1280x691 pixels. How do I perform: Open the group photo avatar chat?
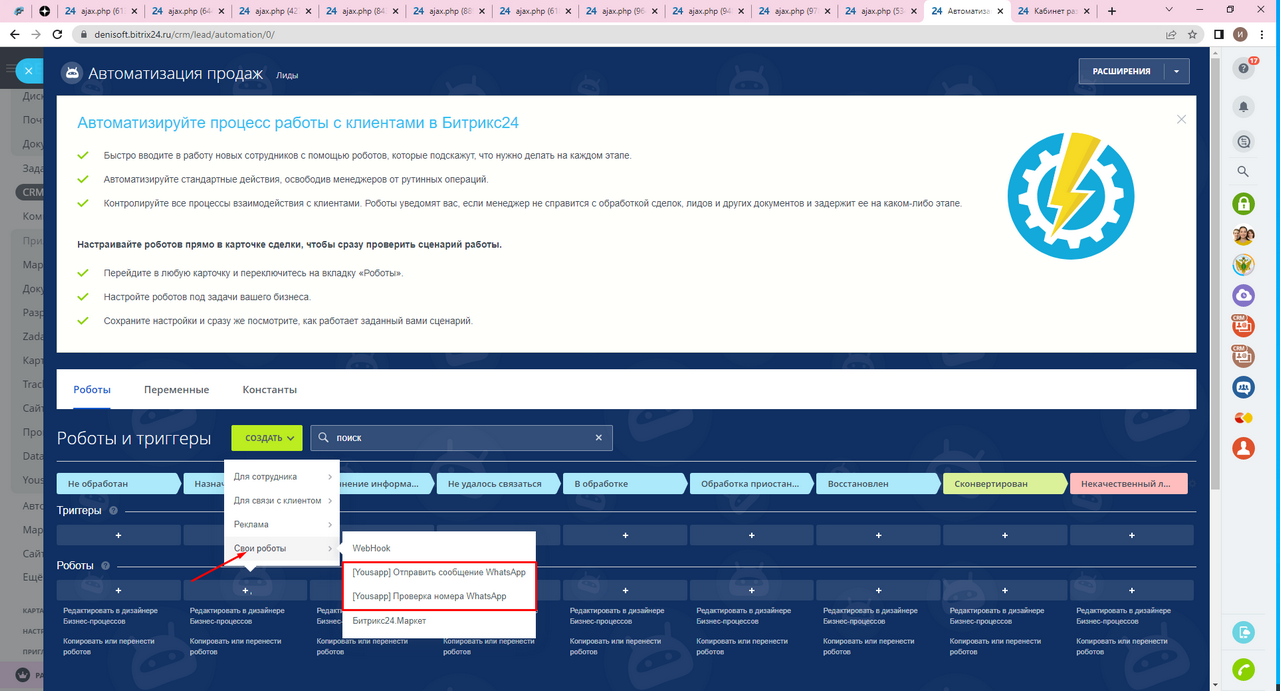[x=1244, y=235]
